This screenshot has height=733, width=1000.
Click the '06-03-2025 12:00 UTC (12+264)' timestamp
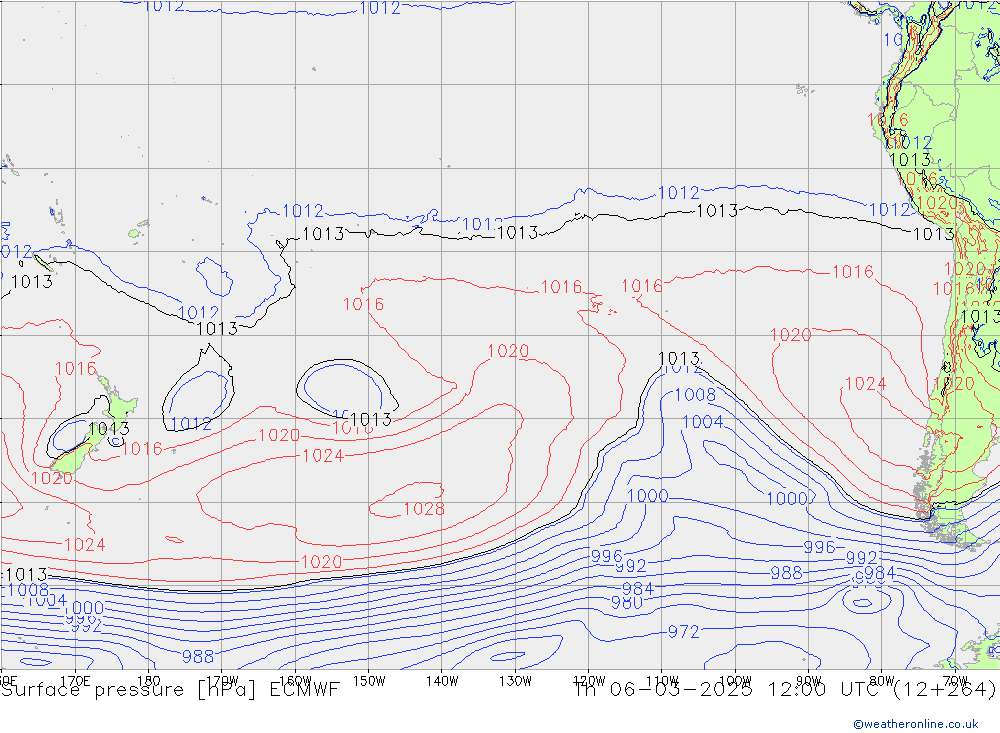point(803,690)
